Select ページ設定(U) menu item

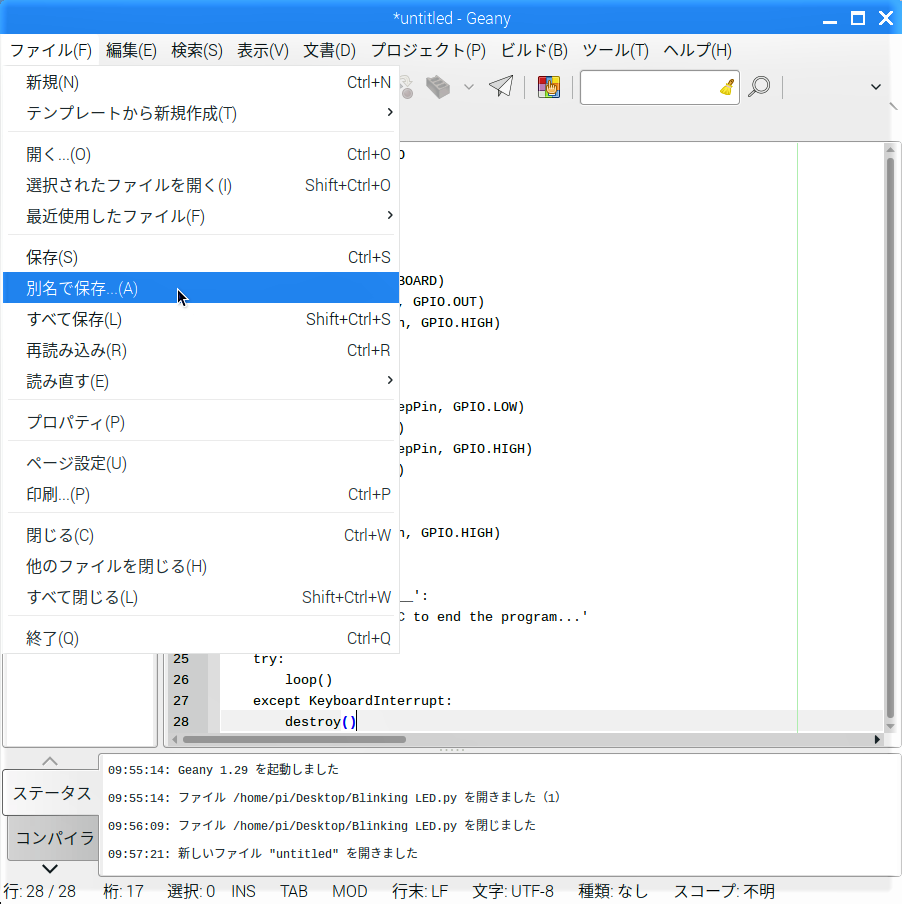click(x=201, y=464)
